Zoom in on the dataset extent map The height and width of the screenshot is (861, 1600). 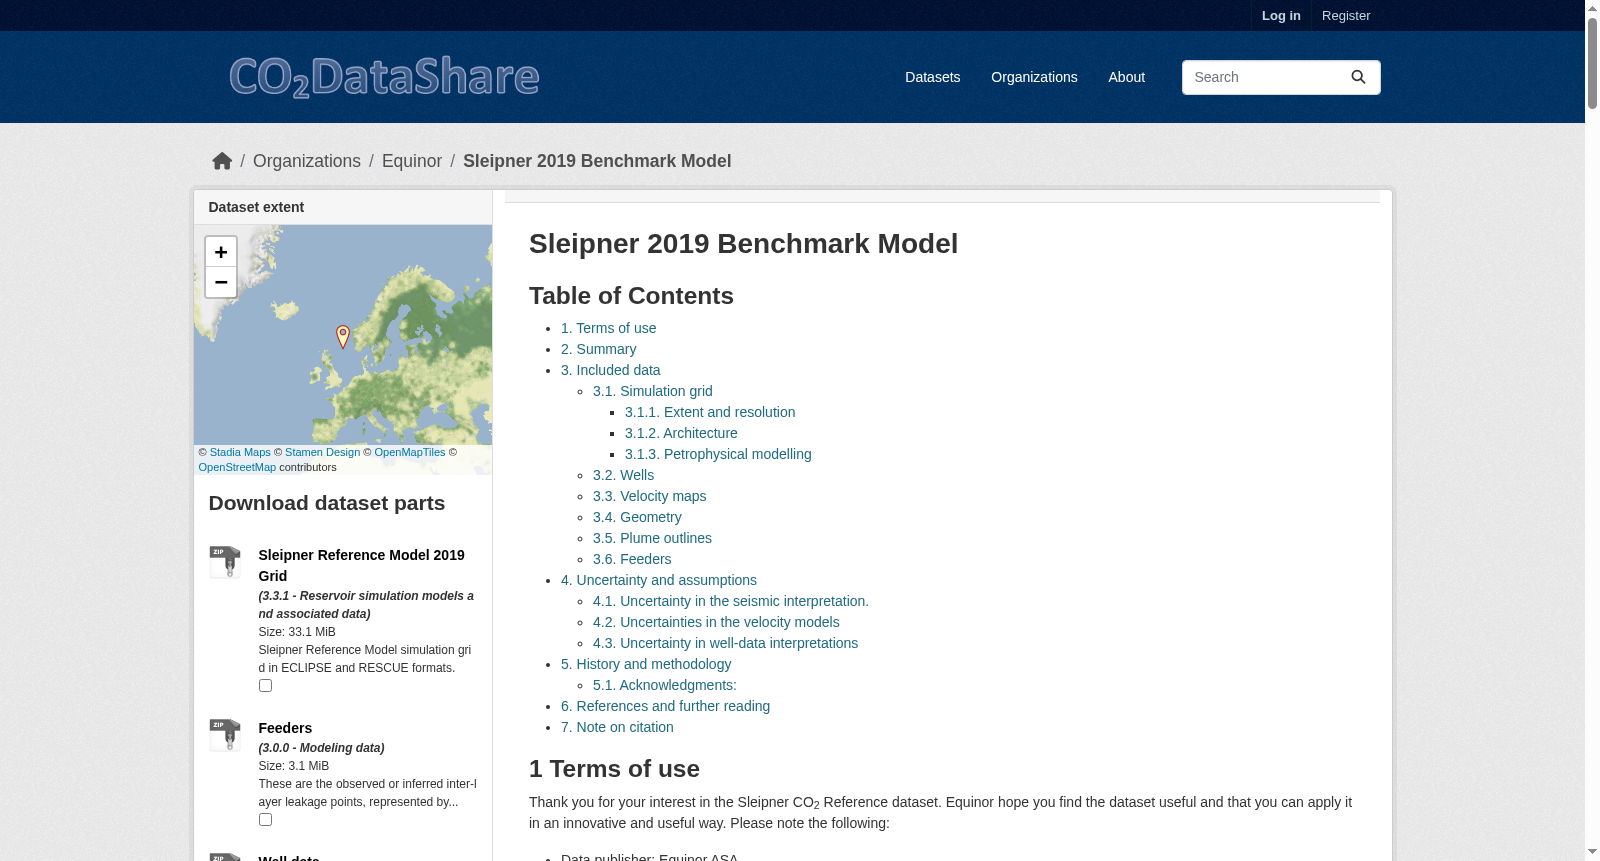coord(221,252)
